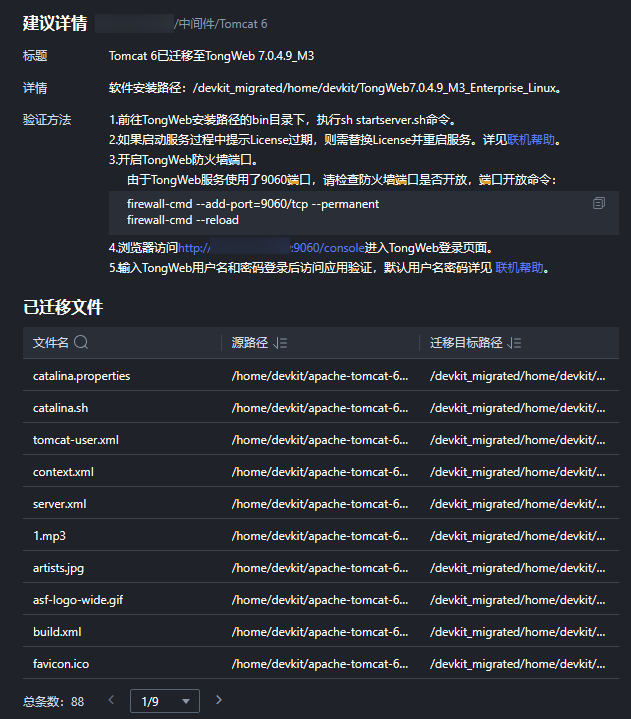Image resolution: width=631 pixels, height=719 pixels.
Task: Click the firewall-cmd --reload command text
Action: click(x=183, y=220)
